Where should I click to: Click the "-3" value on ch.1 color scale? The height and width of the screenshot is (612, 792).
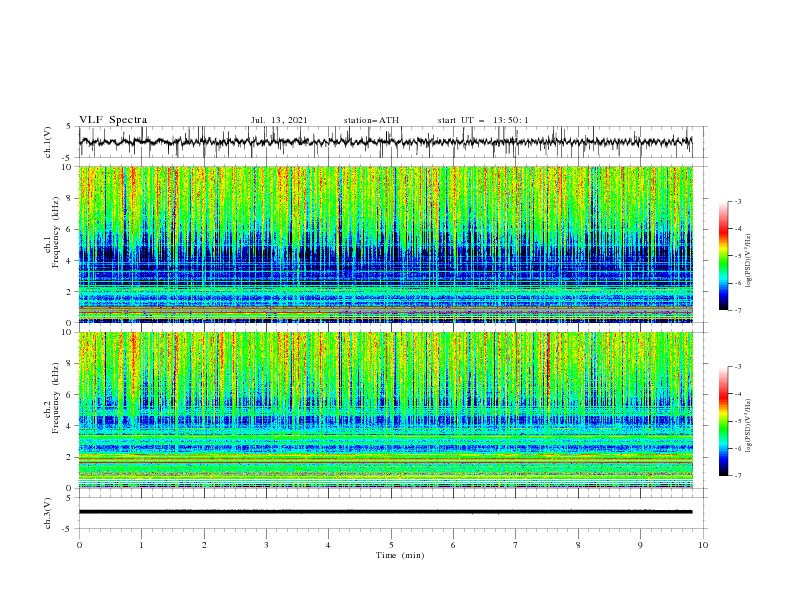click(x=738, y=201)
